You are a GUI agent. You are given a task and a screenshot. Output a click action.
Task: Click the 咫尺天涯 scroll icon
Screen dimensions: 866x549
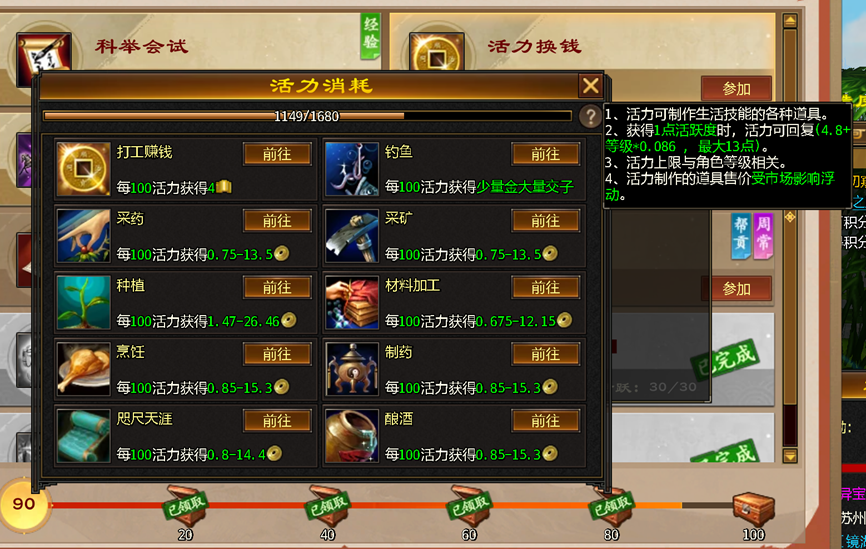(83, 436)
